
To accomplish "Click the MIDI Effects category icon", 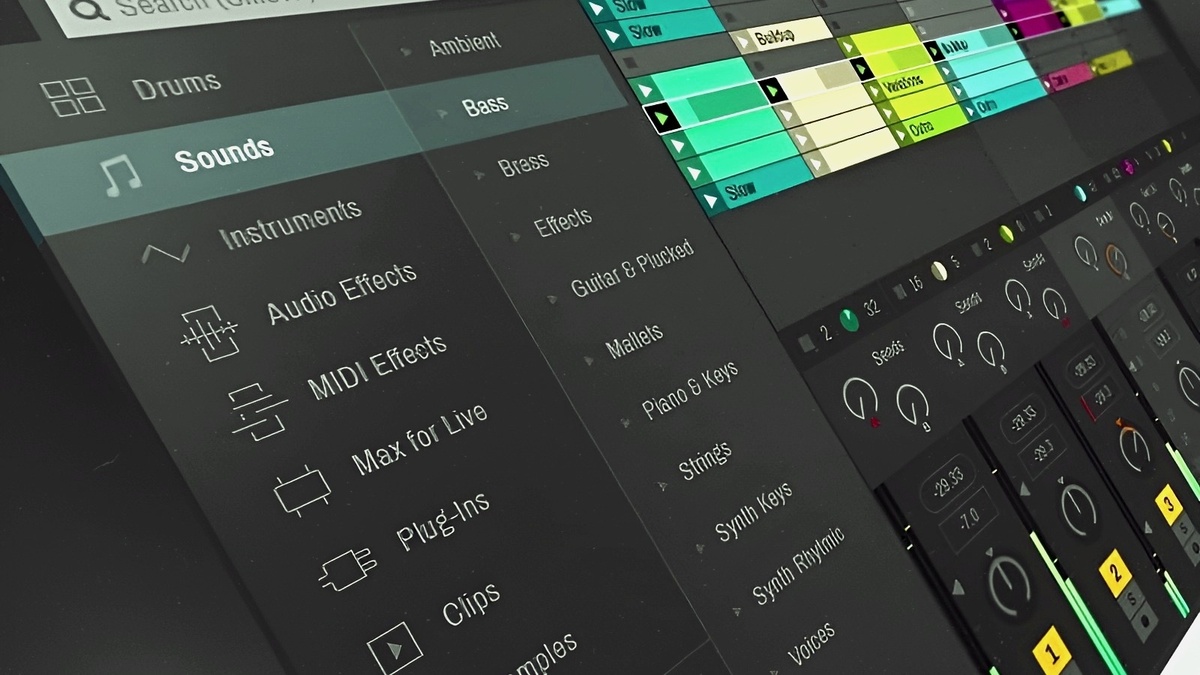I will coord(258,411).
